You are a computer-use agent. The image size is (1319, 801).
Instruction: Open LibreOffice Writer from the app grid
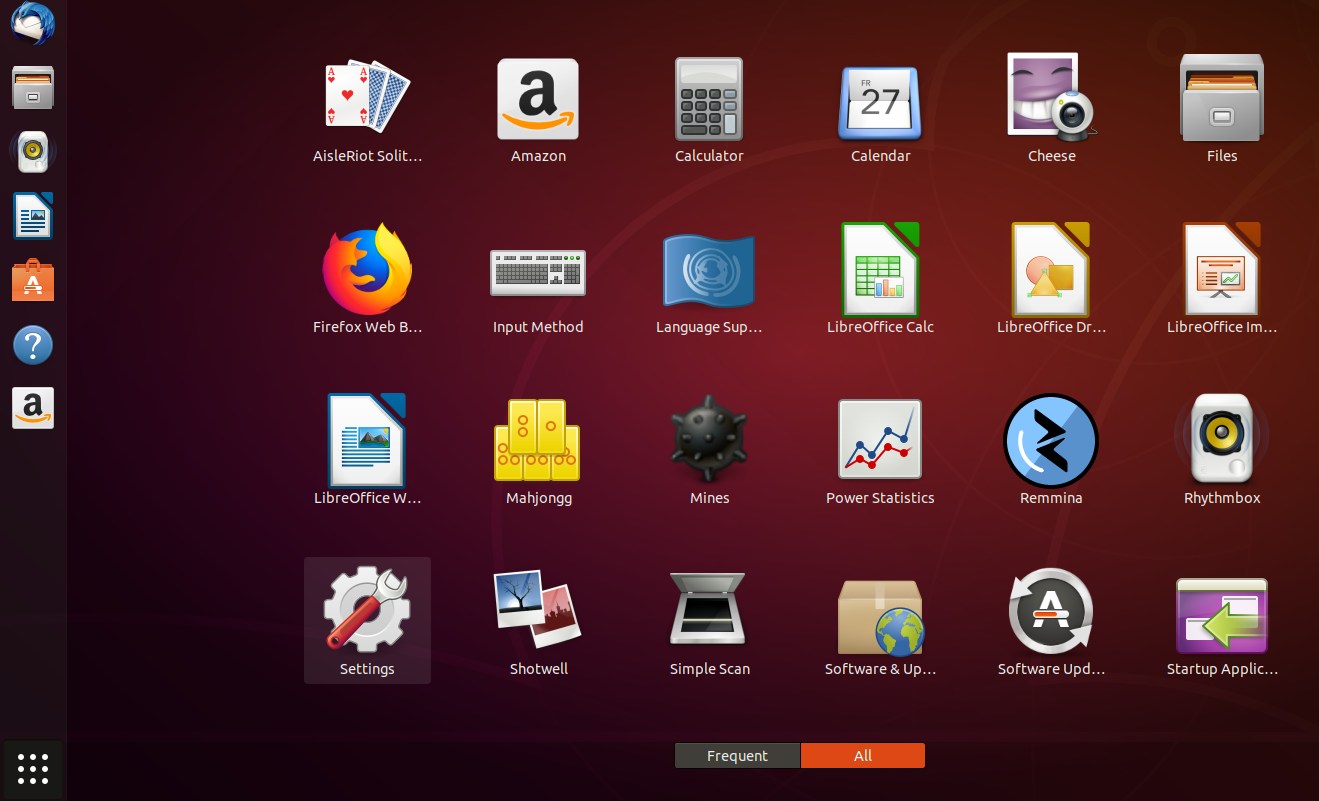click(367, 450)
